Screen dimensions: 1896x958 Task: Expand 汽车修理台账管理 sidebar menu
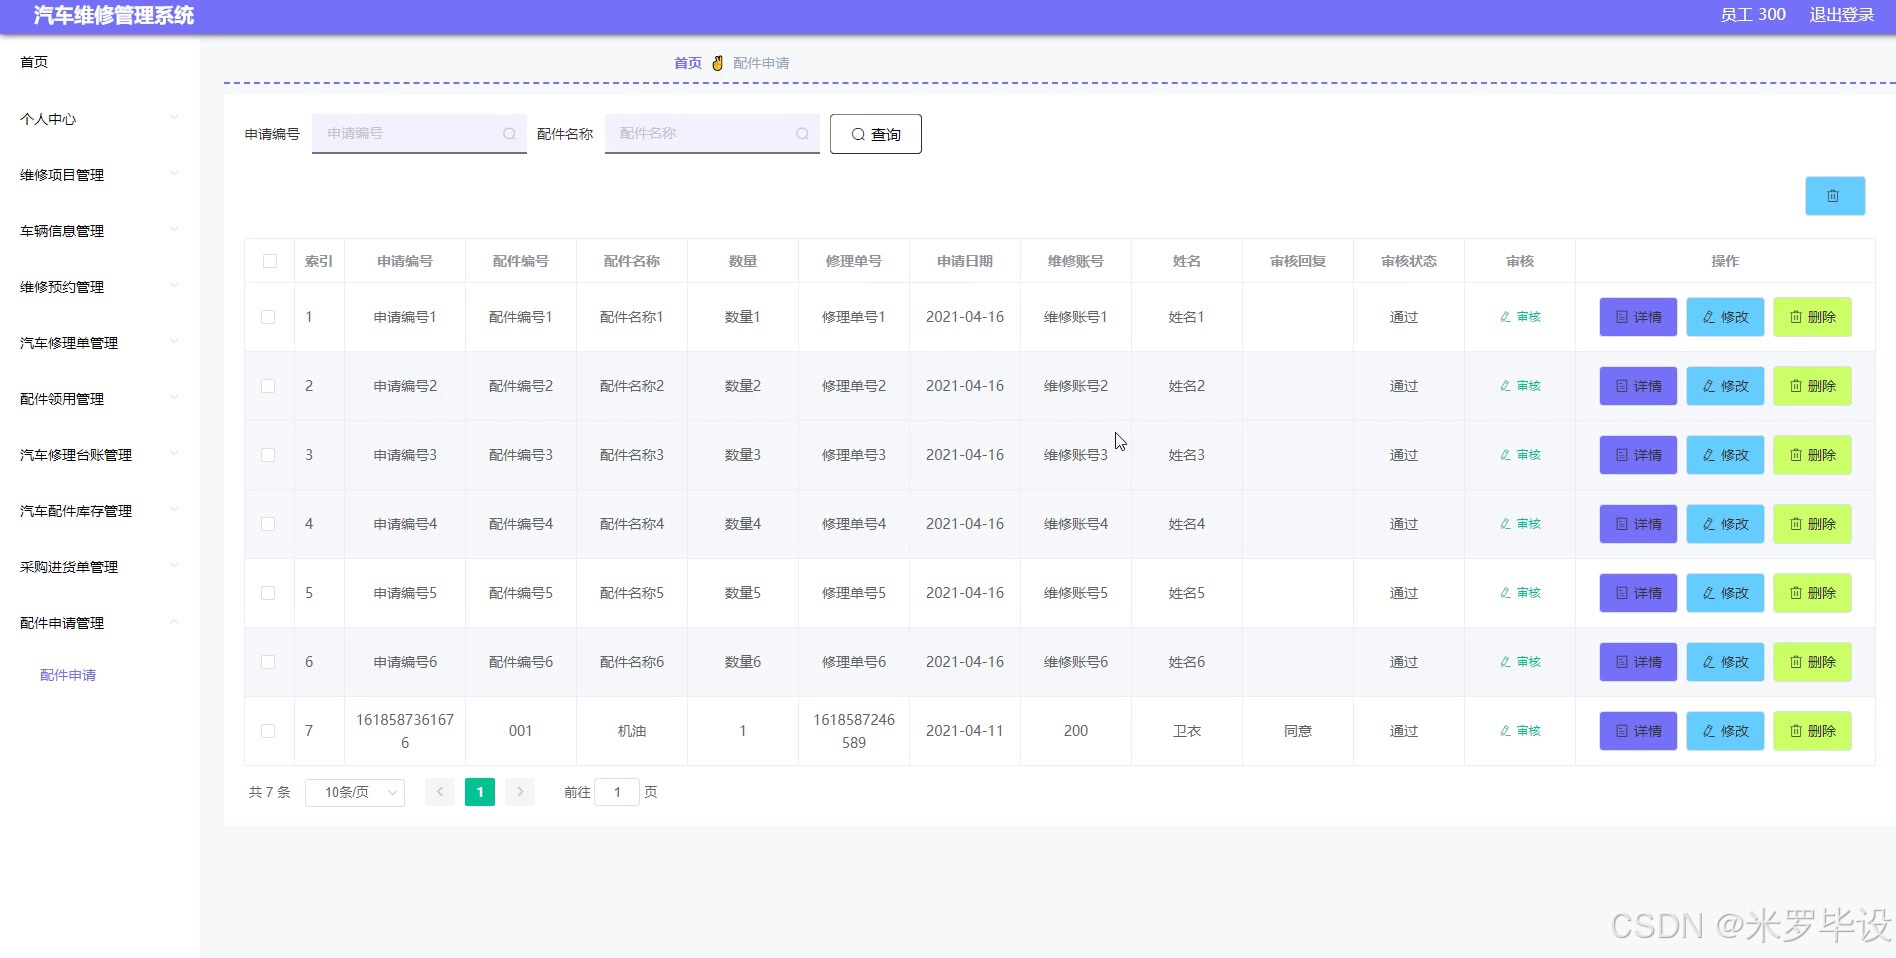point(100,455)
